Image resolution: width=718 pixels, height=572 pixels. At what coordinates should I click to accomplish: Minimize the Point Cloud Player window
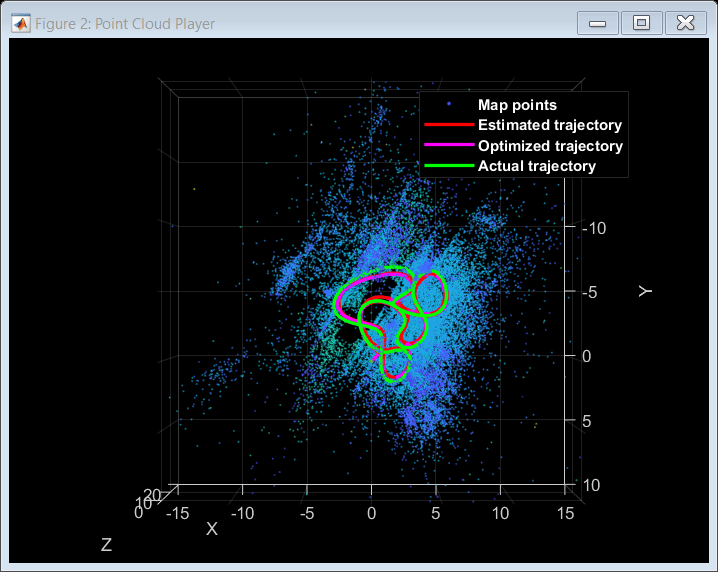[x=598, y=23]
